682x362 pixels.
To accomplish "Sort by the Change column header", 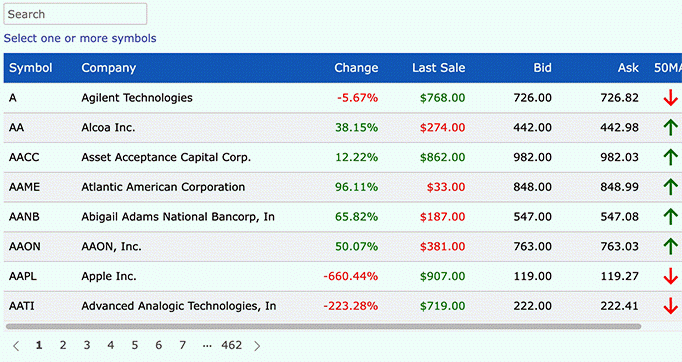I will (x=356, y=68).
